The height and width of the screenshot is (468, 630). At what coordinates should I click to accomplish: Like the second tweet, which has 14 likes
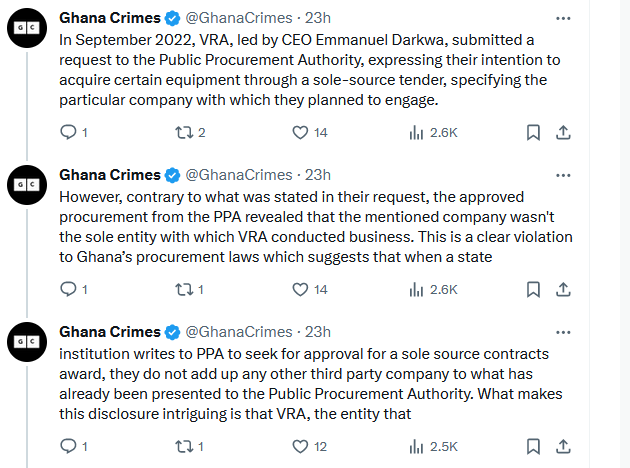pyautogui.click(x=299, y=289)
